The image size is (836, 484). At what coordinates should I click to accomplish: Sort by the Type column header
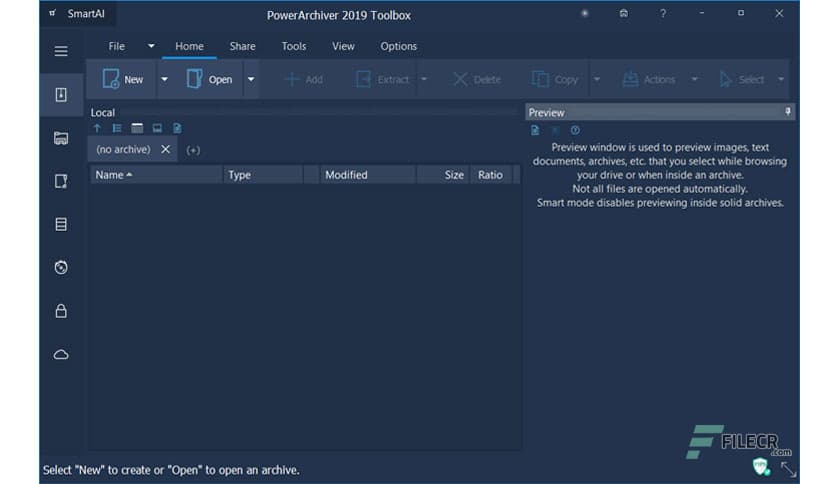(263, 175)
